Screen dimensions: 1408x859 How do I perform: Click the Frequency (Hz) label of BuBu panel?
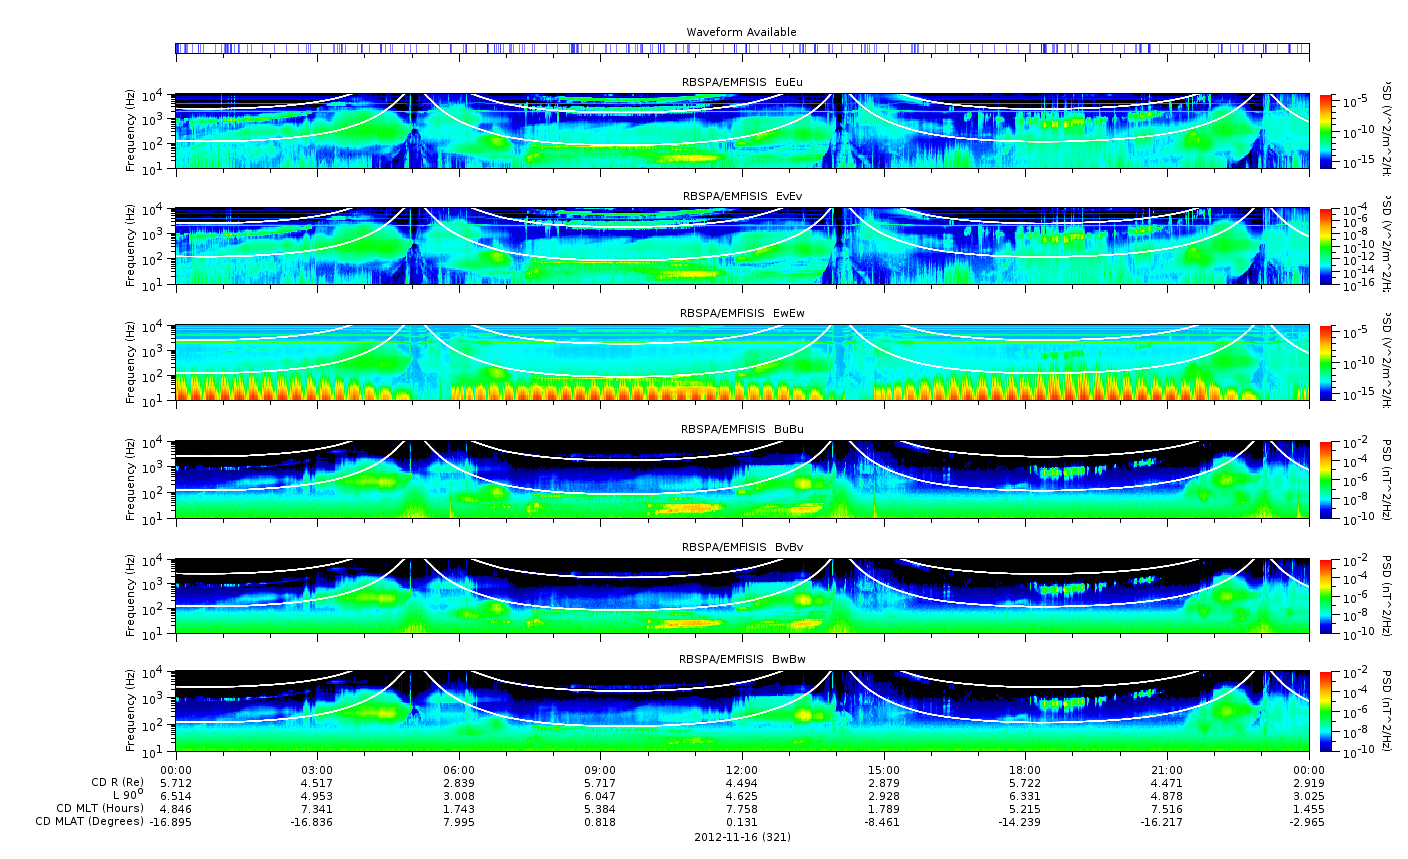(131, 480)
